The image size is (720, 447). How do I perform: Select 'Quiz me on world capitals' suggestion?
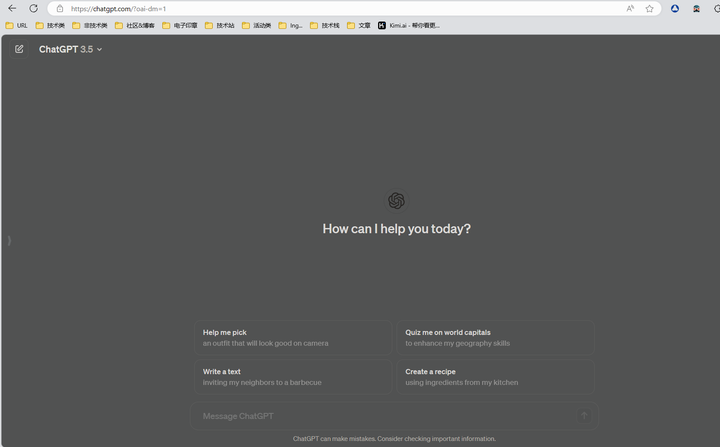click(495, 338)
